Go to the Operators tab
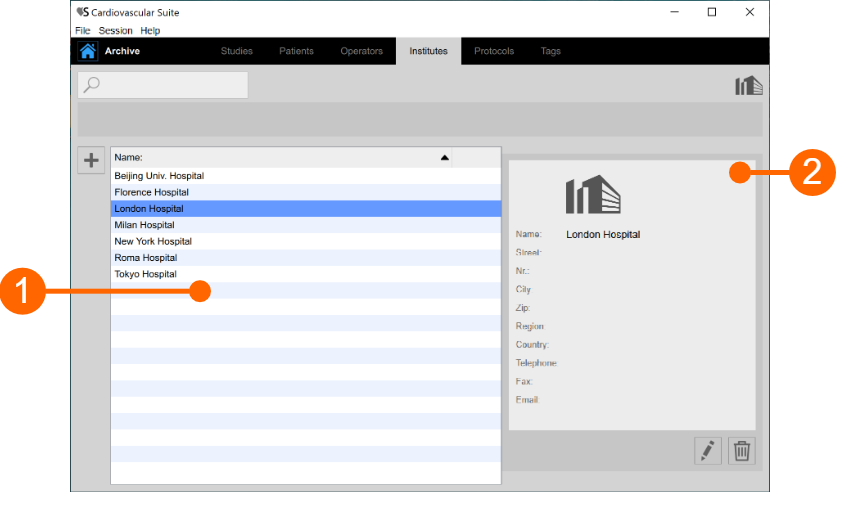The image size is (860, 512). (361, 51)
